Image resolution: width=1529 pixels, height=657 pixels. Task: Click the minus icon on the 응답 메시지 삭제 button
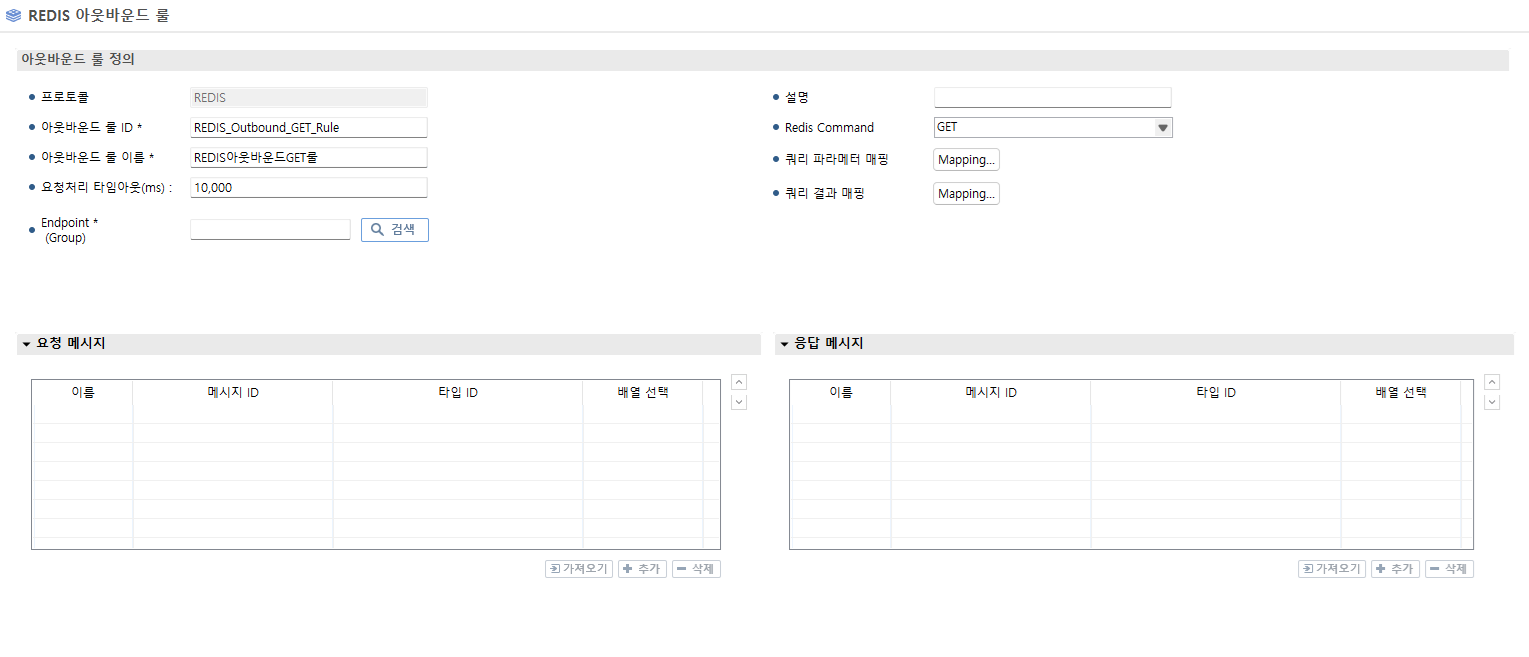click(x=1437, y=568)
